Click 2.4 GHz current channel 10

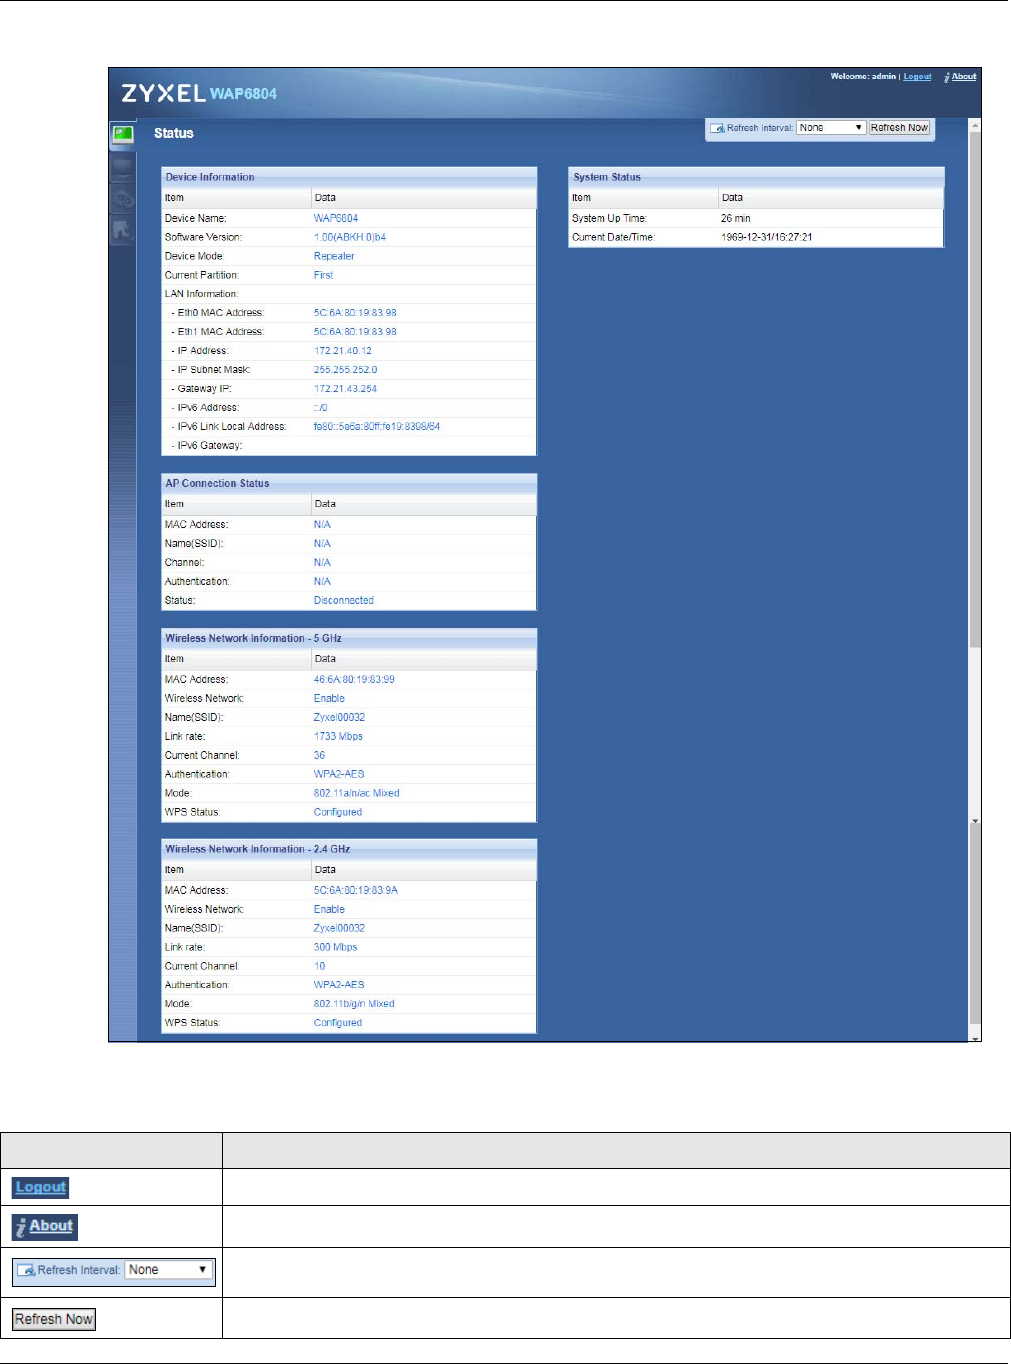pos(319,967)
